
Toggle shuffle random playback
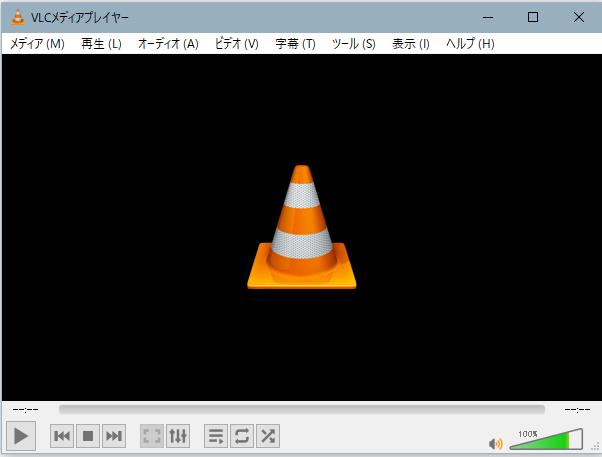point(268,436)
